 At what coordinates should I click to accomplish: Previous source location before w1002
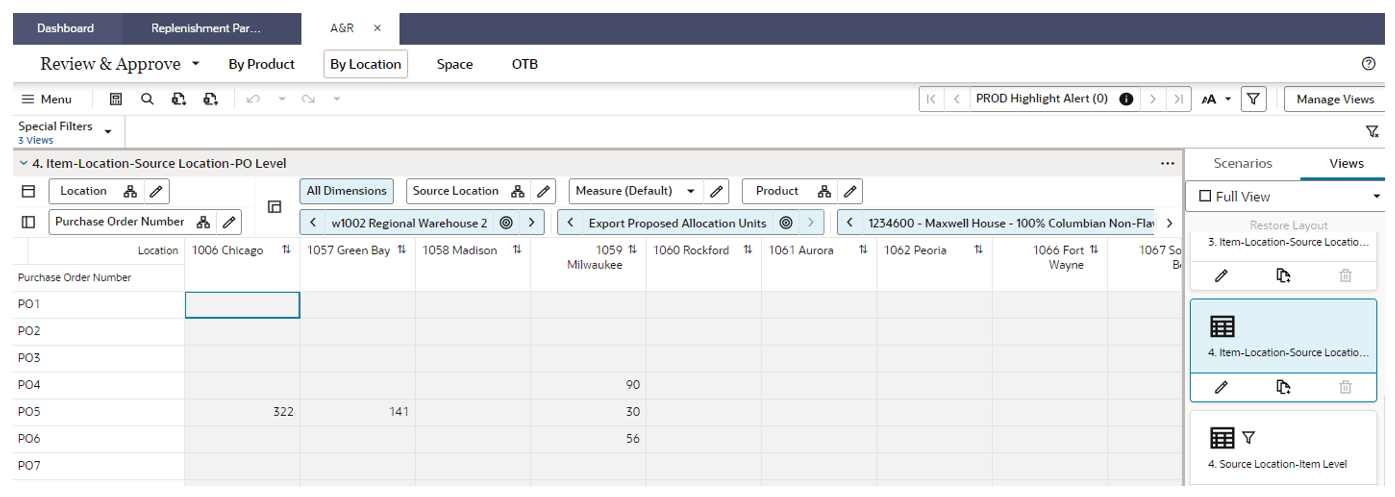(313, 223)
